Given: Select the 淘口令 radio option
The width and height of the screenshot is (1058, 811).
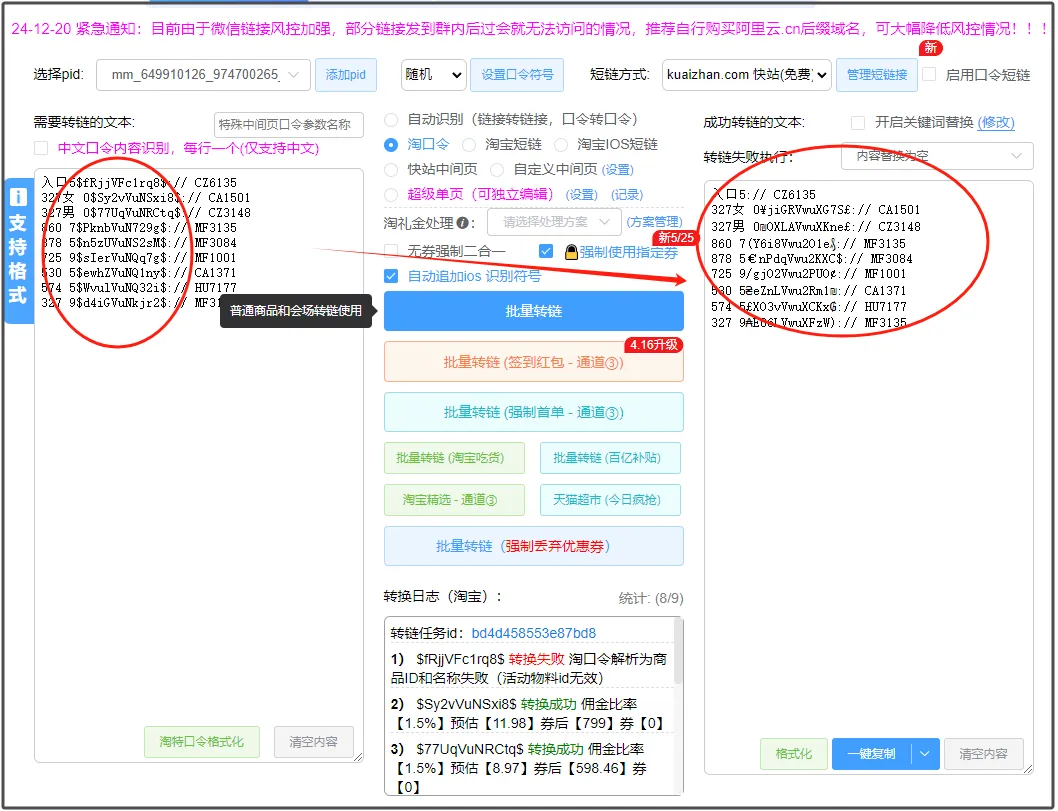Looking at the screenshot, I should tap(391, 144).
